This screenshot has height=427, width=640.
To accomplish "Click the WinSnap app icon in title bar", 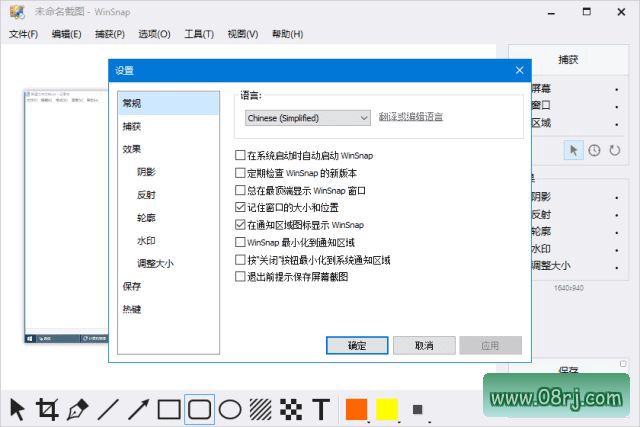I will pos(17,12).
